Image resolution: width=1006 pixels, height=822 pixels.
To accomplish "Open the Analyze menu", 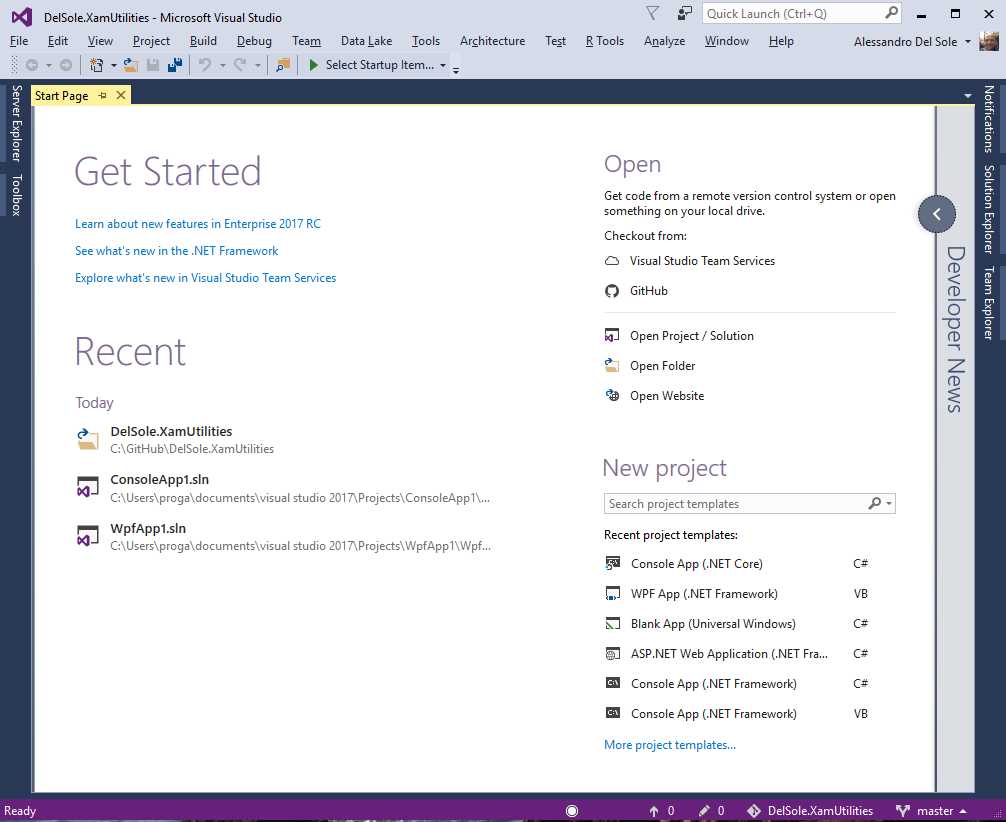I will (664, 41).
